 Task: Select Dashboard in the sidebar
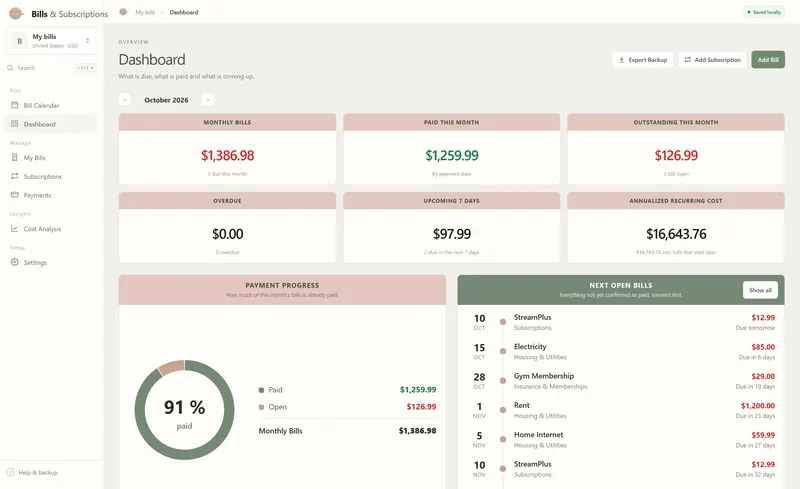pos(52,124)
